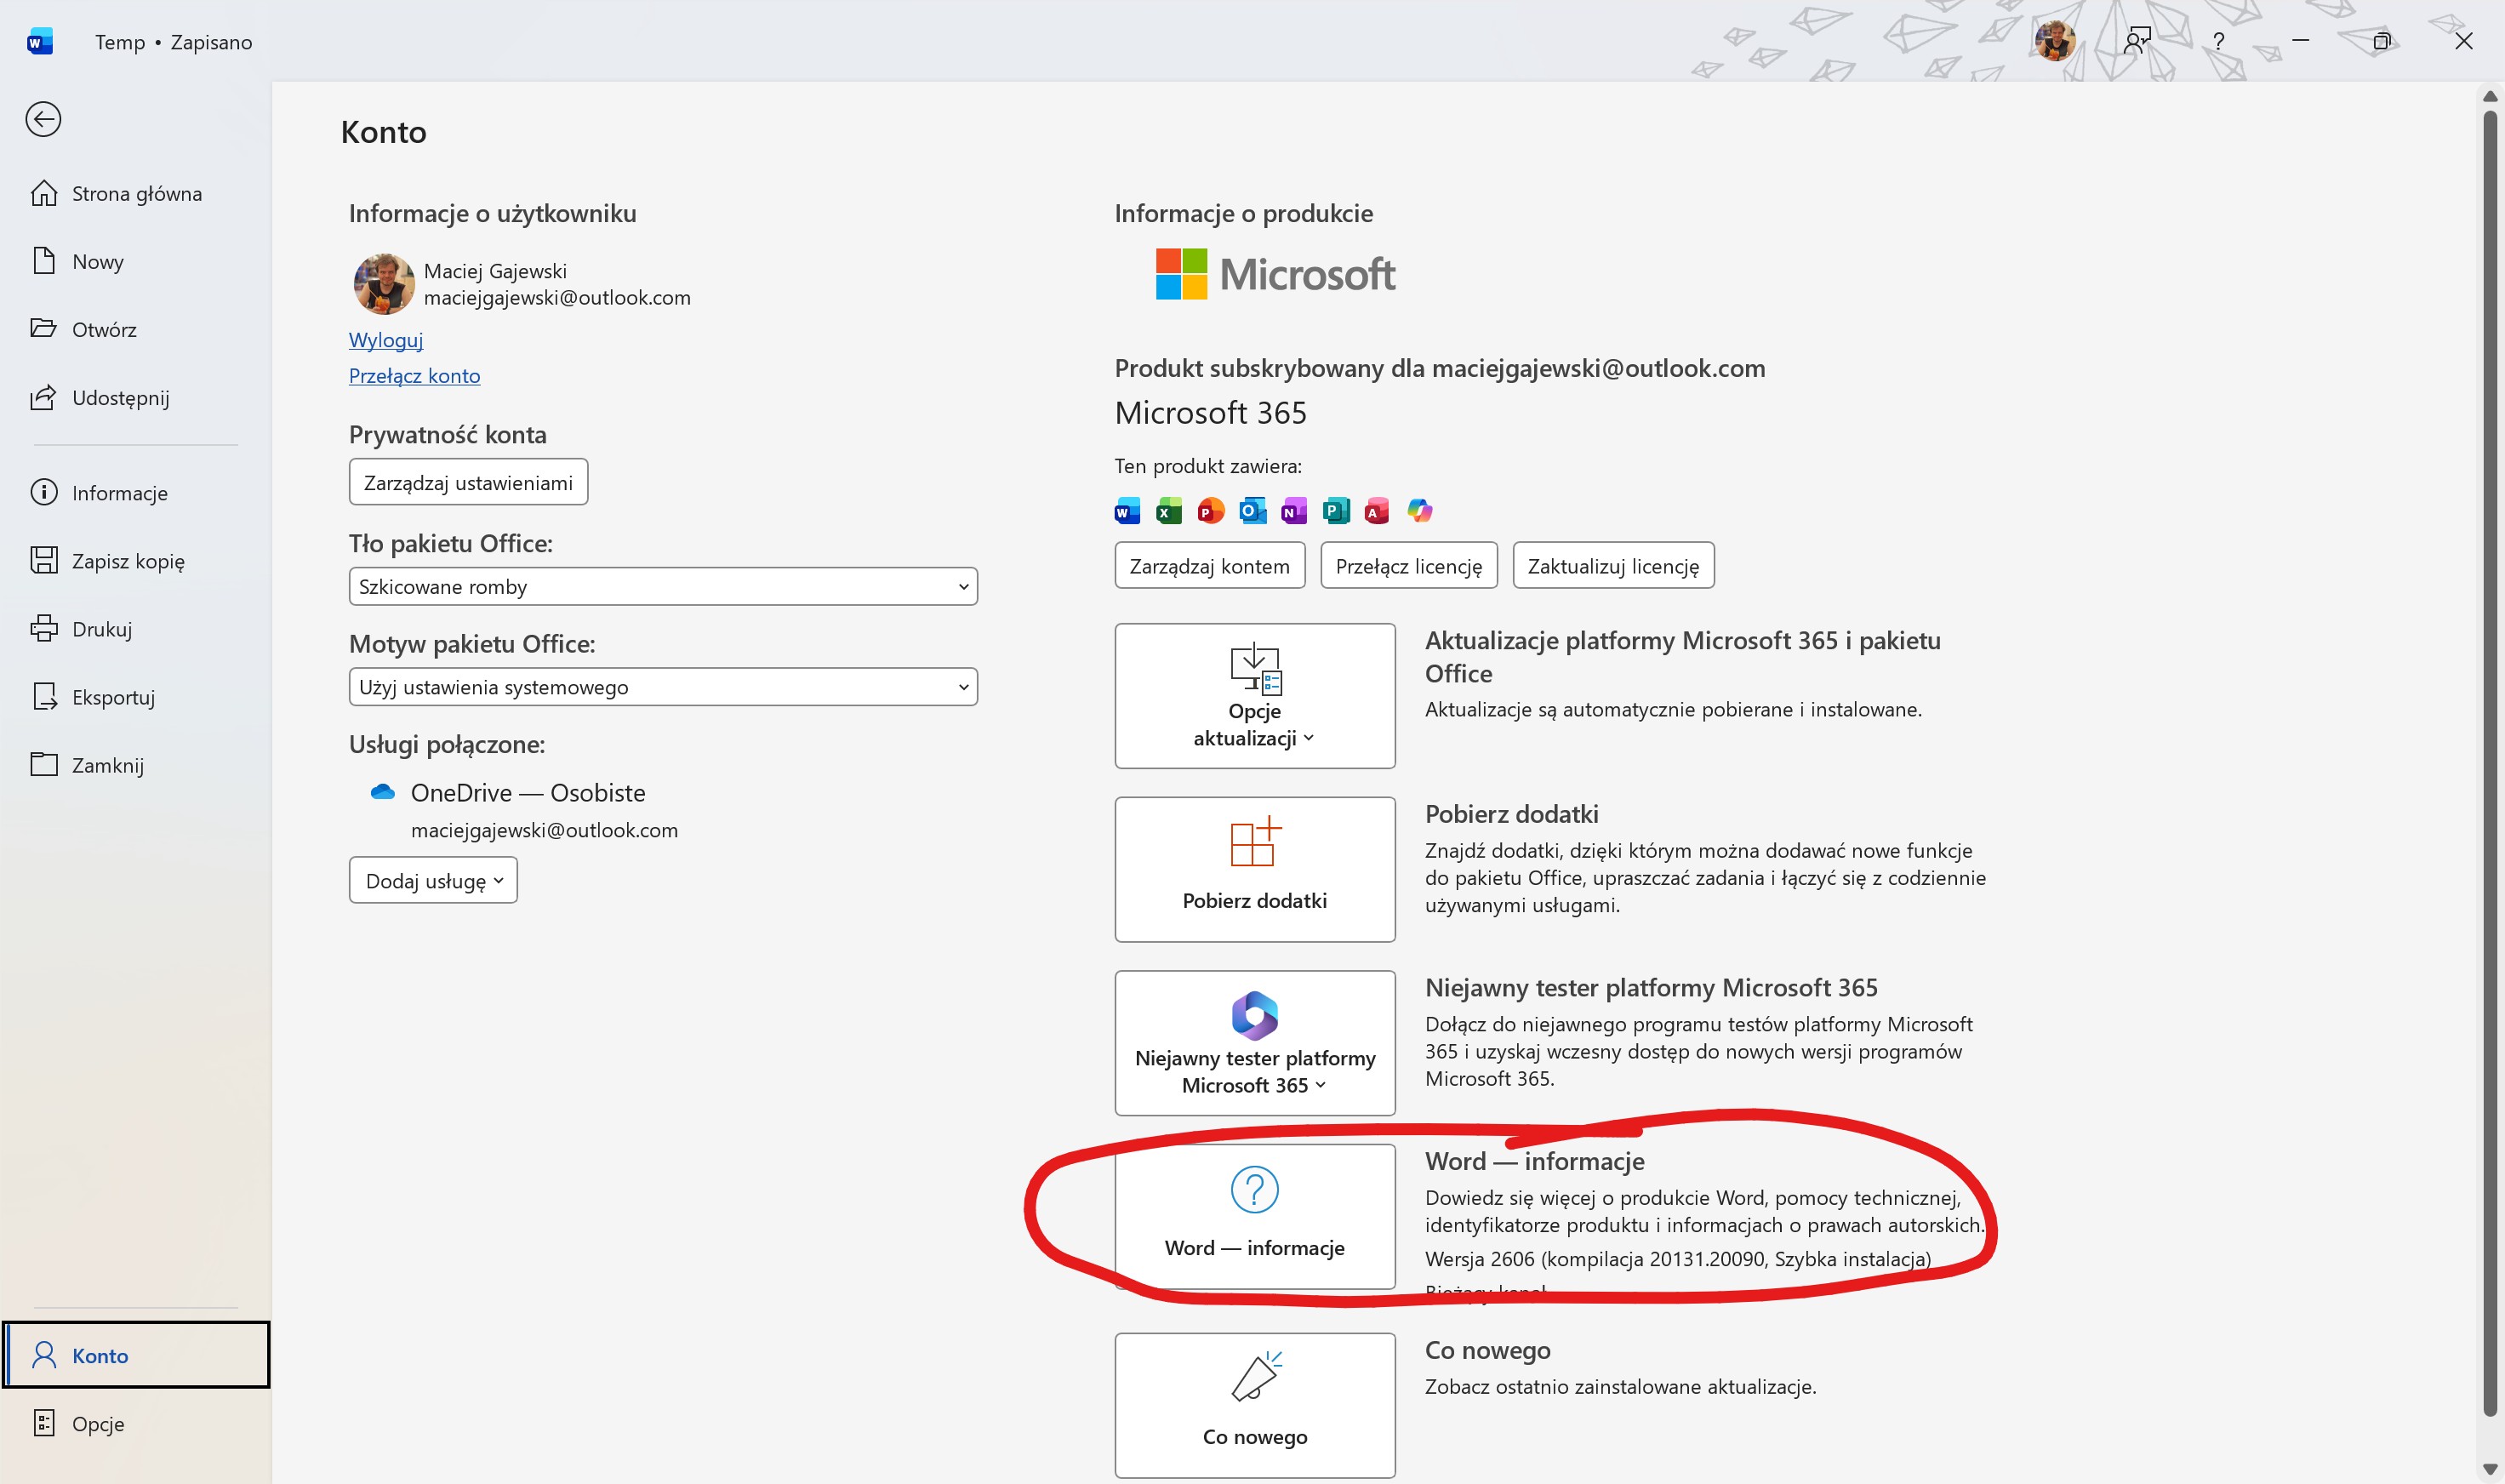Click the user avatar in title bar
Viewport: 2505px width, 1484px height.
[2055, 41]
